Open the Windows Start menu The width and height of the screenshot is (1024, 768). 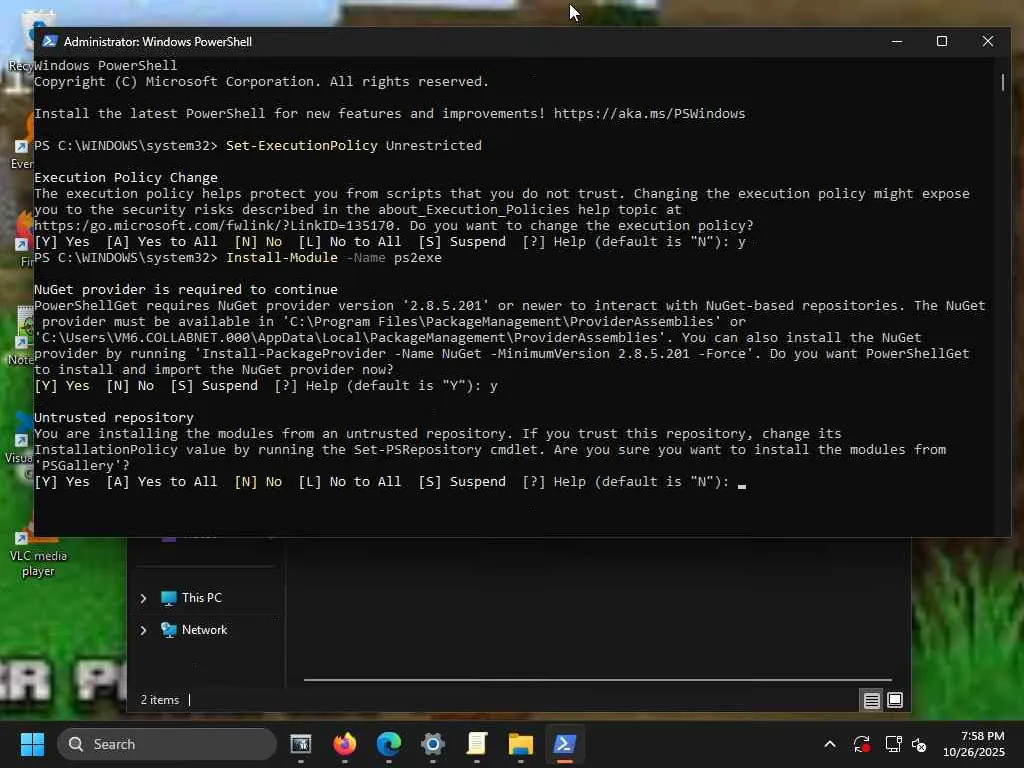(x=32, y=744)
